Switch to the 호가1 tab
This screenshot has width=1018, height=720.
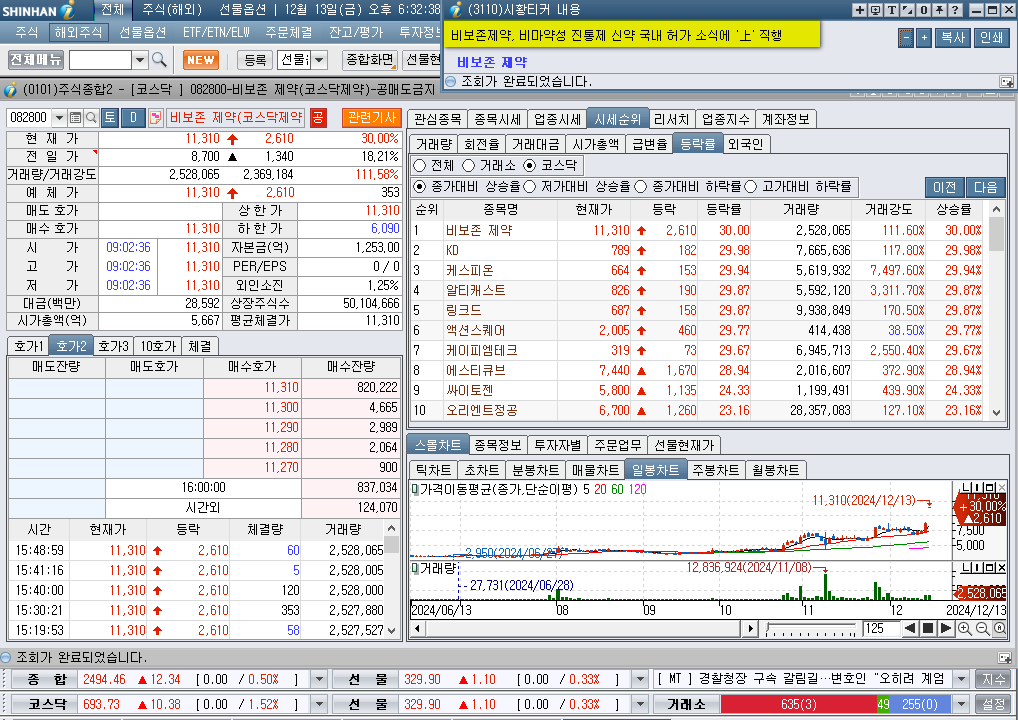click(x=29, y=346)
